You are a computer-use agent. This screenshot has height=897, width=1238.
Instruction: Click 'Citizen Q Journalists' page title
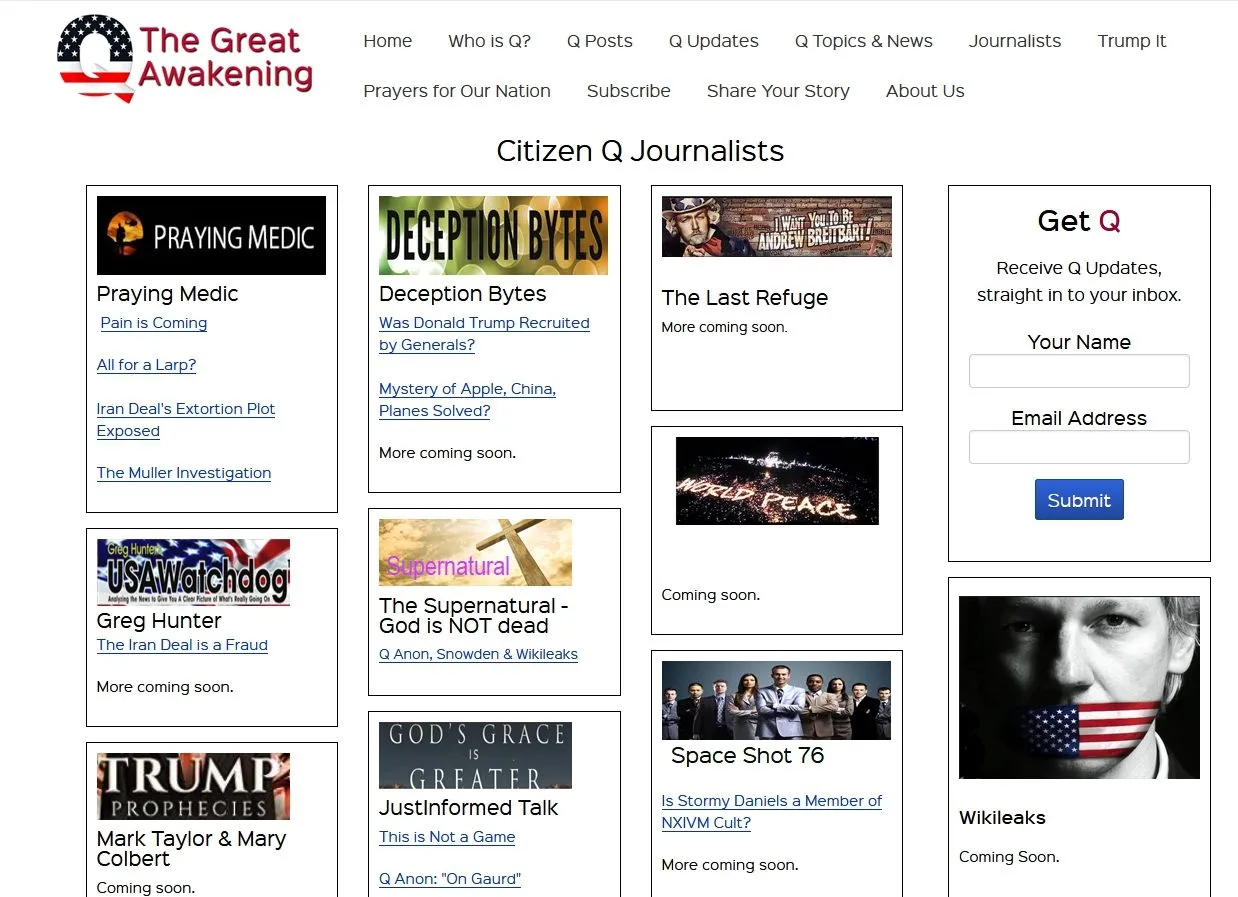[x=640, y=151]
